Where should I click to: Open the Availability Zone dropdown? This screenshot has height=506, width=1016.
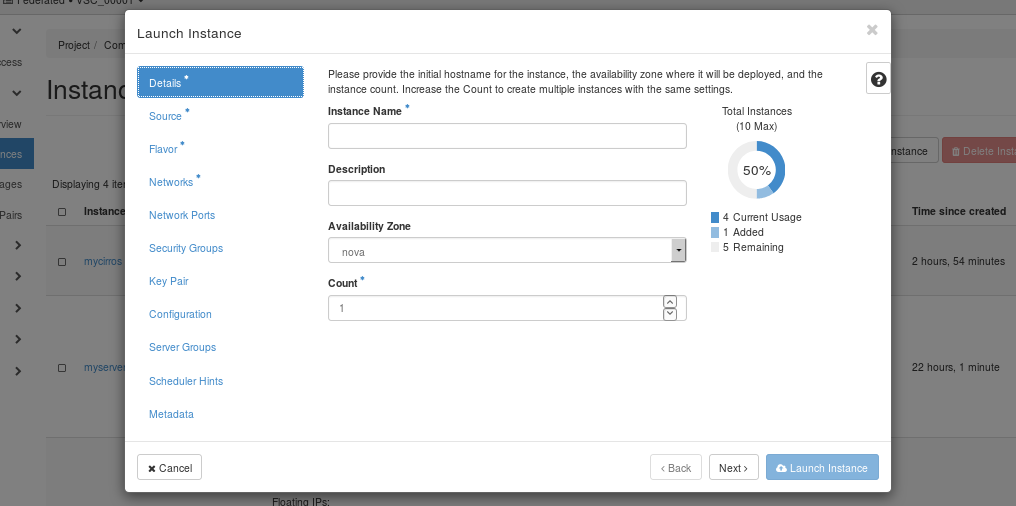(507, 250)
